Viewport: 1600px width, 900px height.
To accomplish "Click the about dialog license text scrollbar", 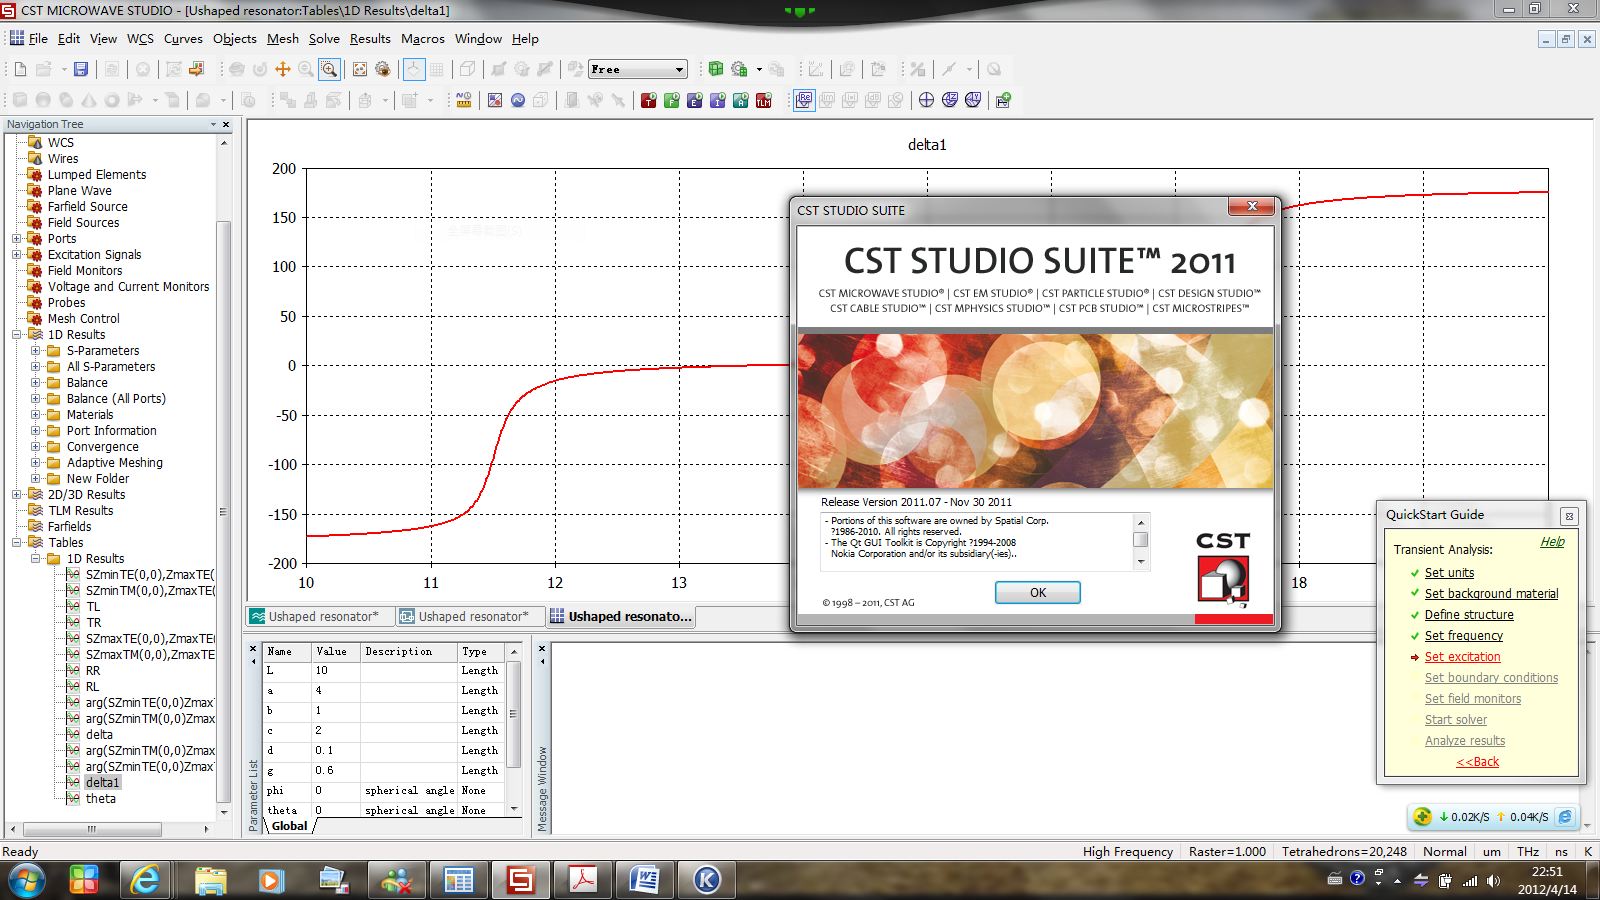I will (x=1140, y=541).
